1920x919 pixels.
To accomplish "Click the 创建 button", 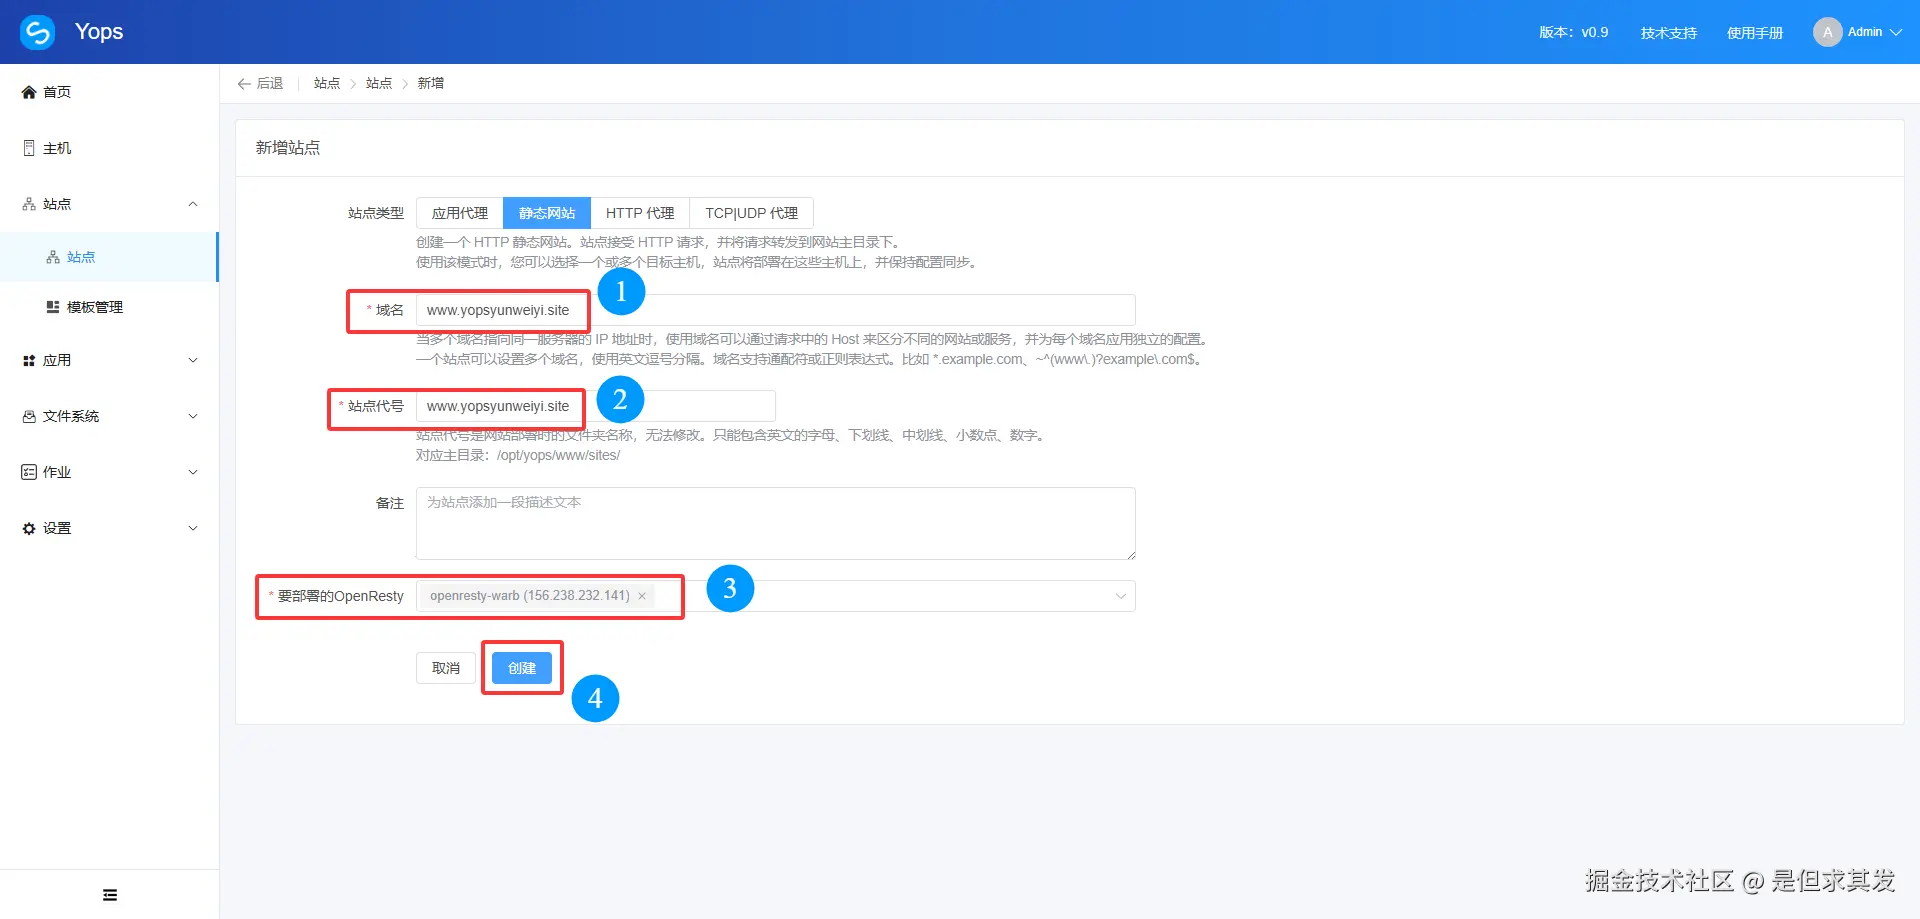I will click(521, 667).
